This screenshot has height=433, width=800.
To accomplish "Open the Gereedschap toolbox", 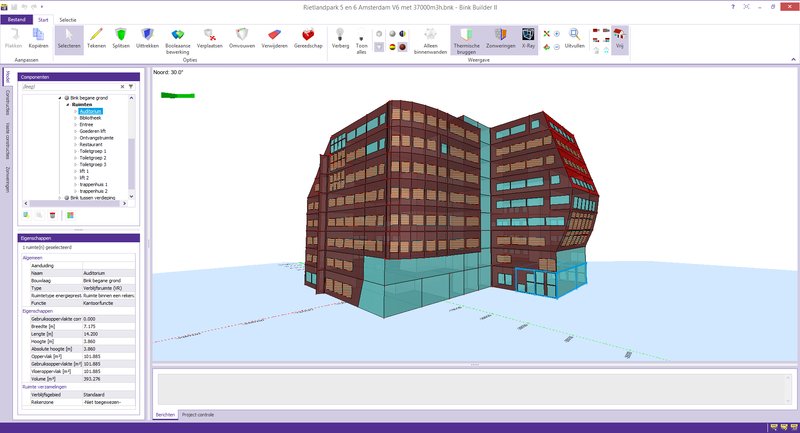I will (x=308, y=39).
